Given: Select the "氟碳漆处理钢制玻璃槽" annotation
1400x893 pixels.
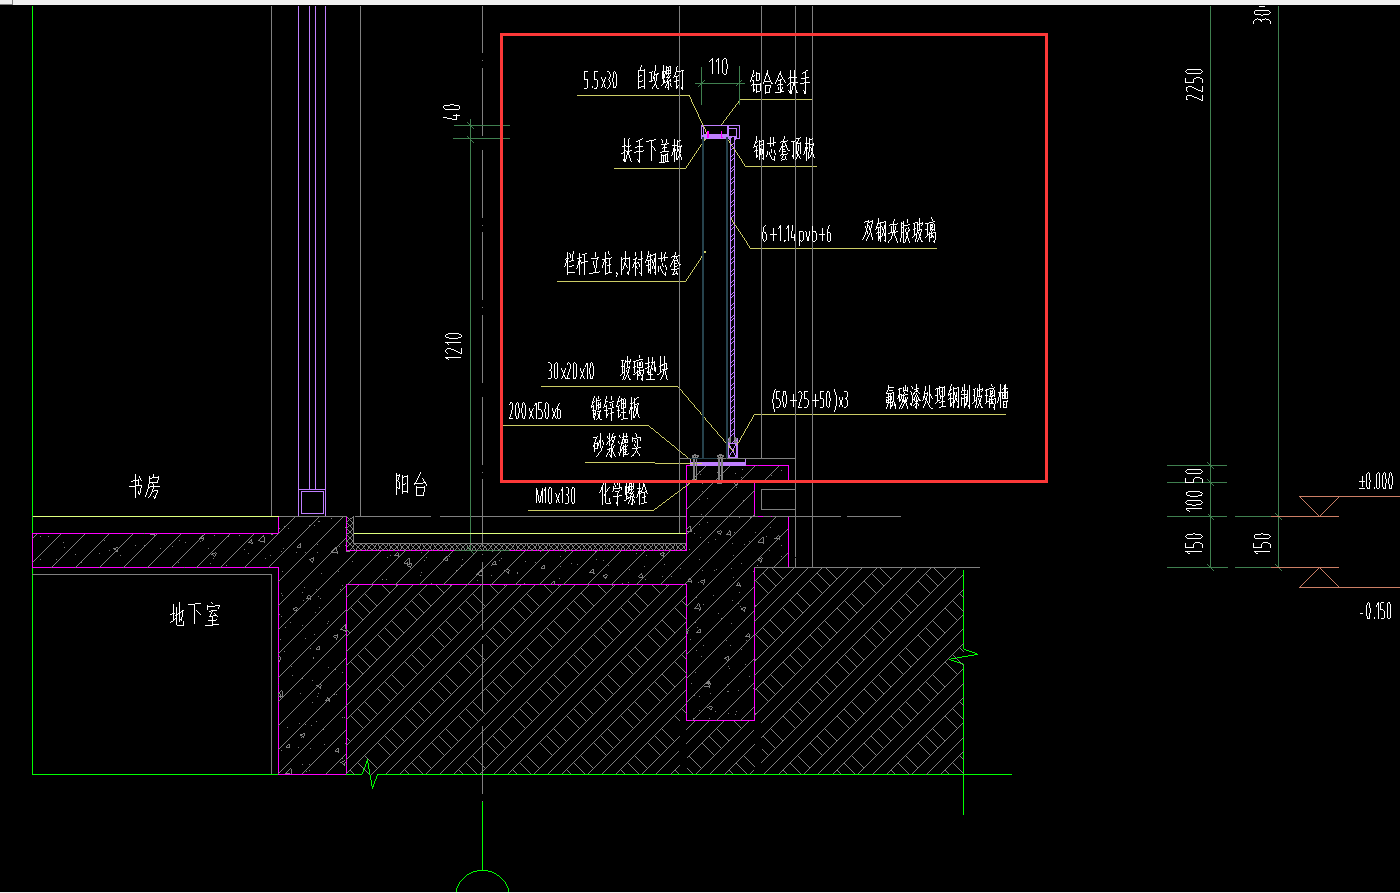Looking at the screenshot, I should click(946, 398).
